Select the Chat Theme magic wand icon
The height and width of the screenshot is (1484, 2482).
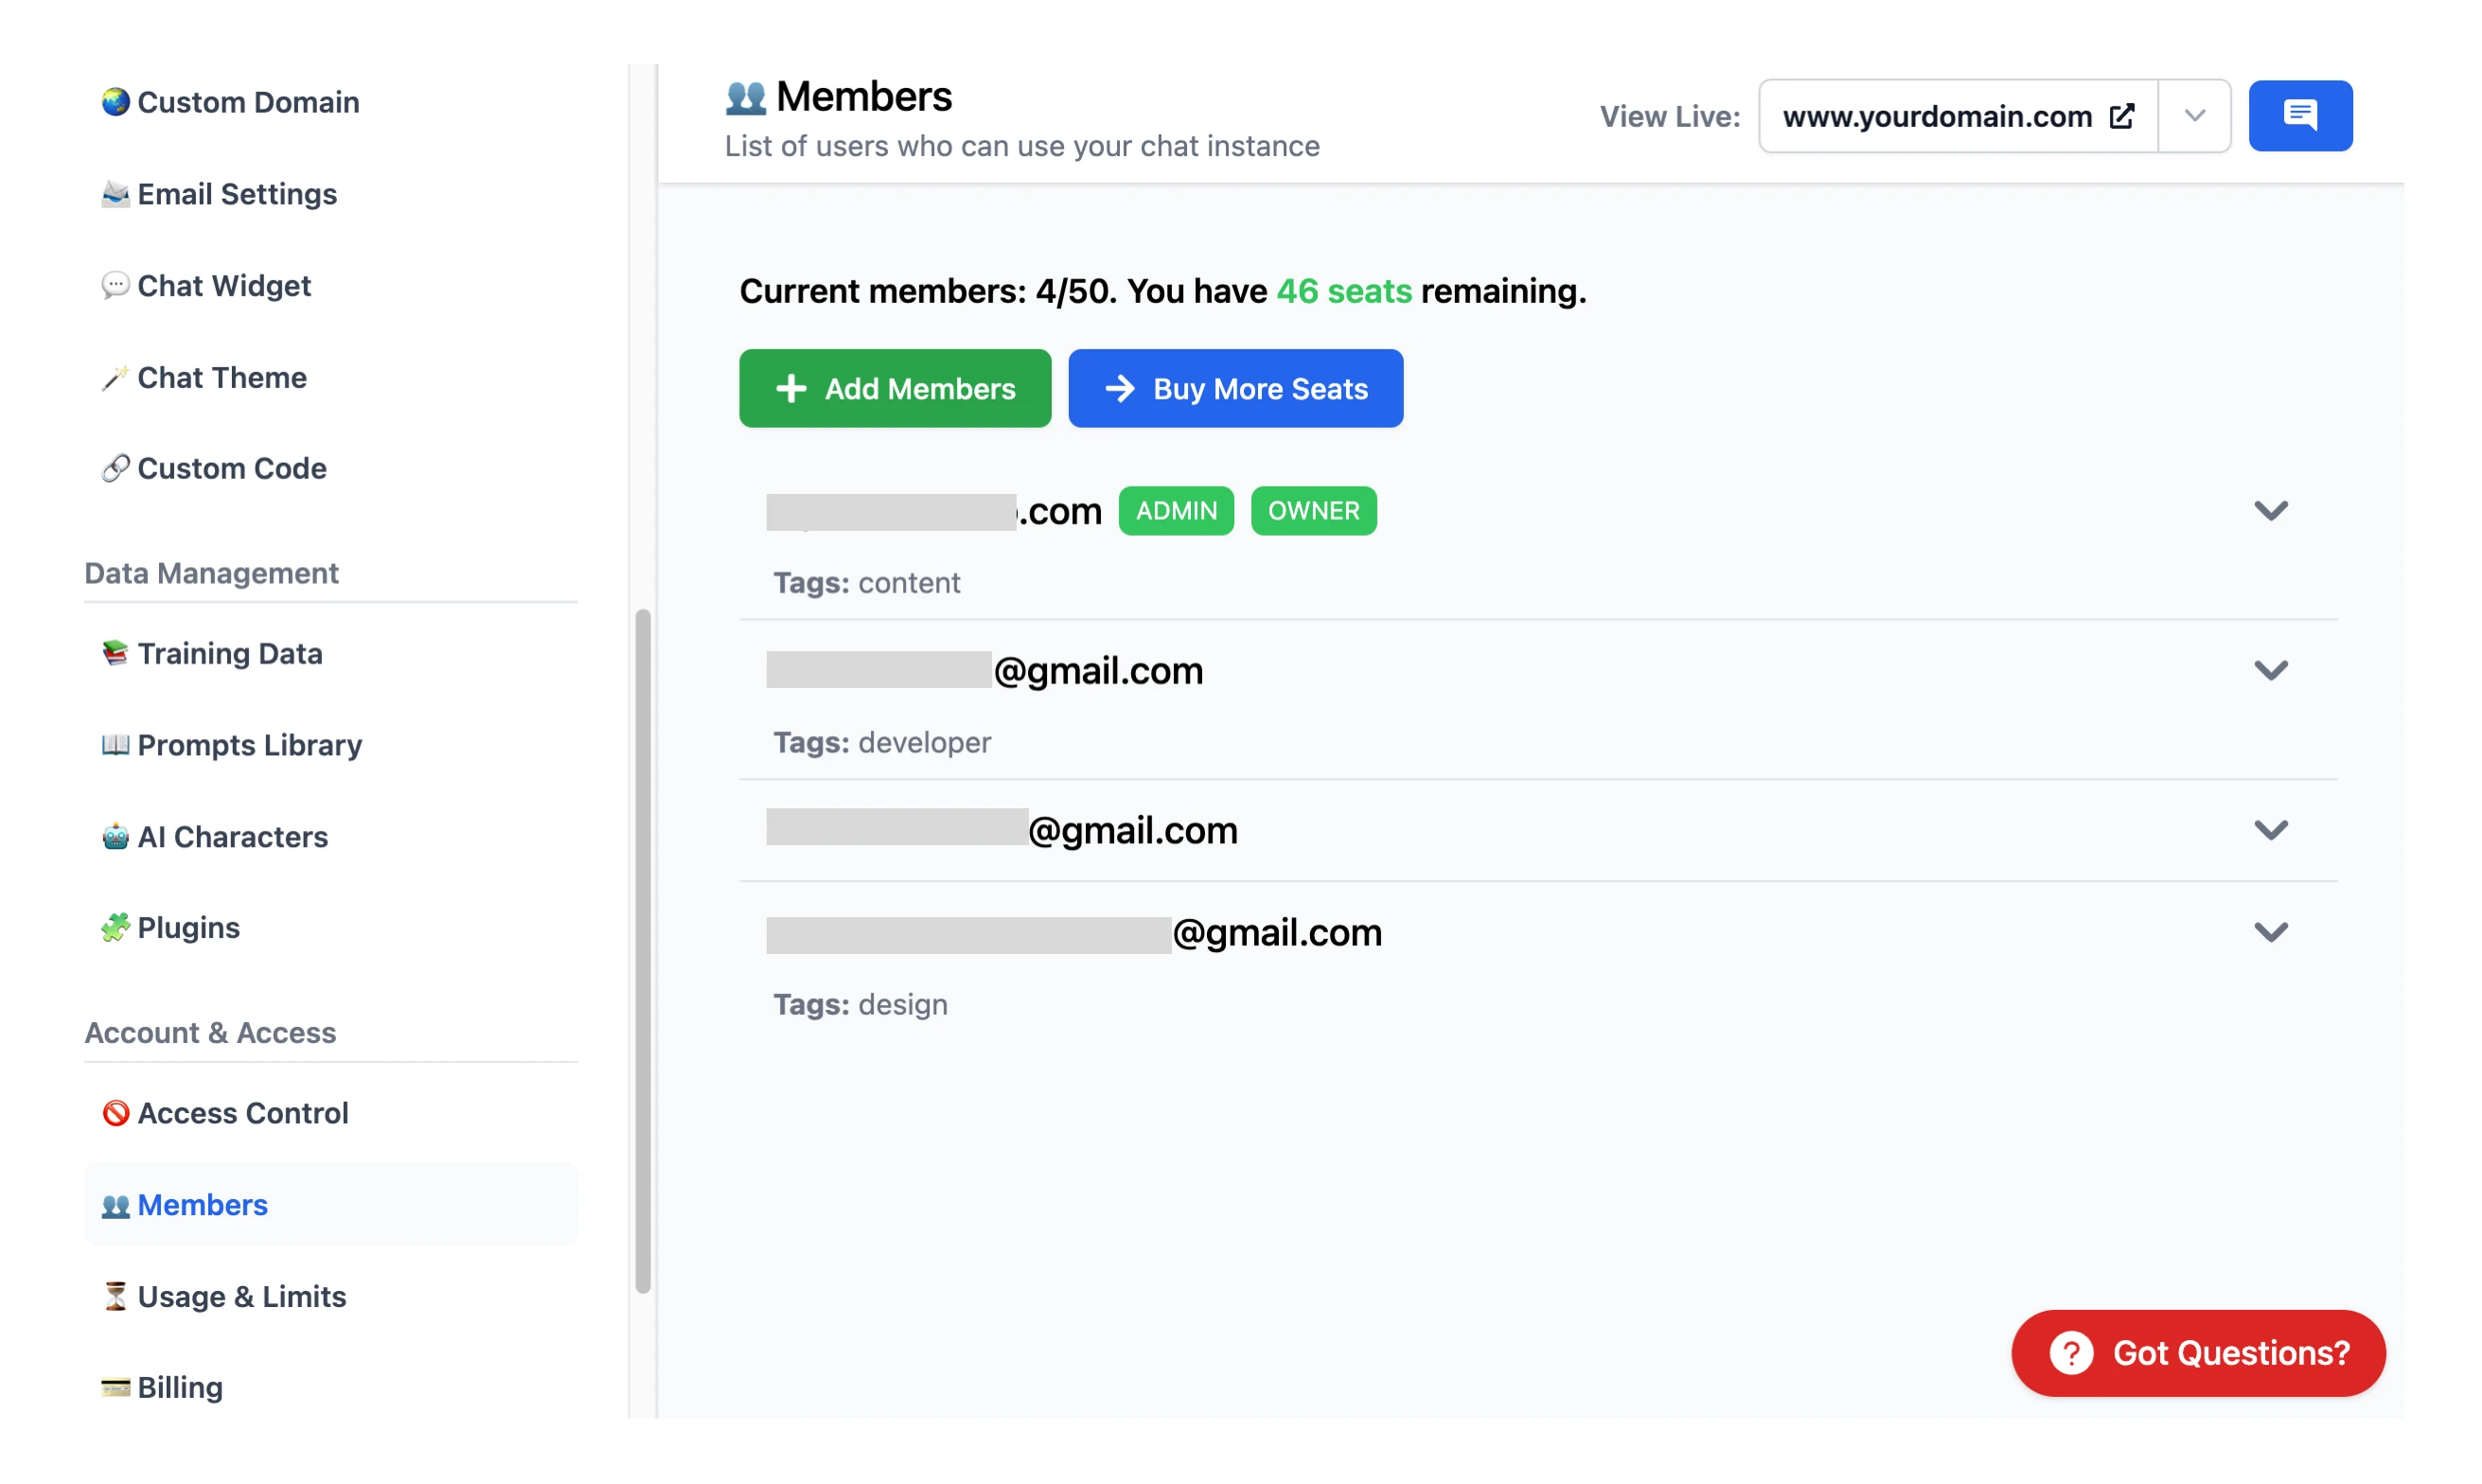tap(116, 377)
